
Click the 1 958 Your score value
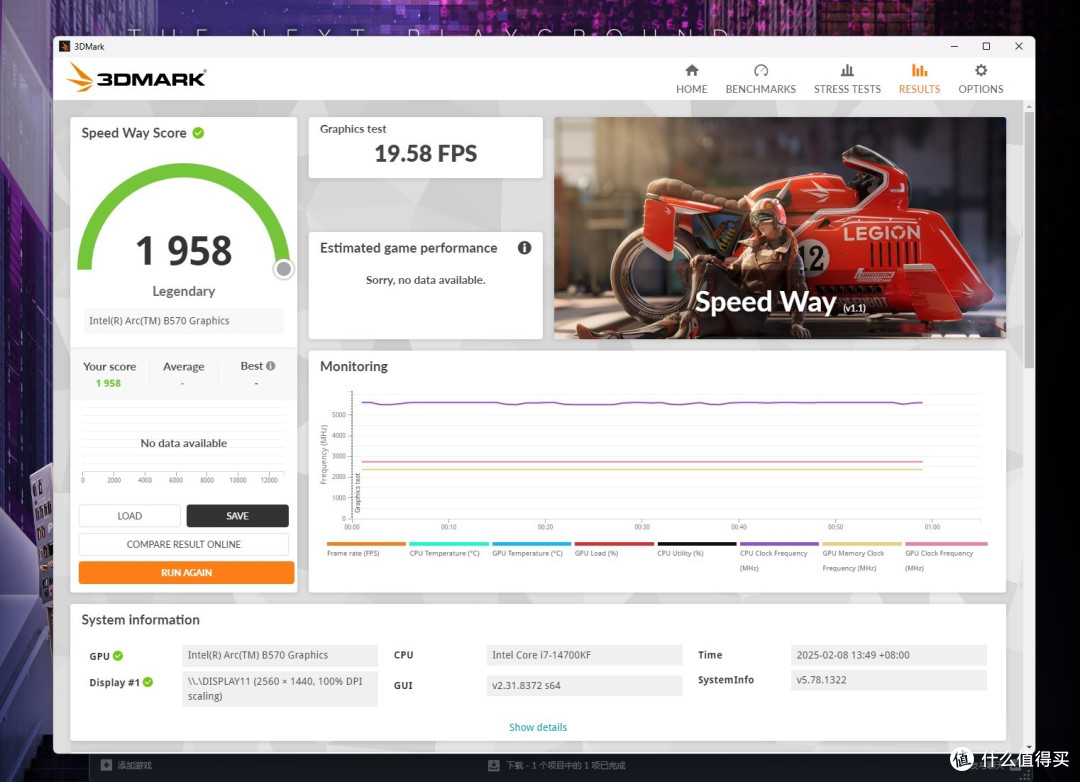click(x=108, y=383)
